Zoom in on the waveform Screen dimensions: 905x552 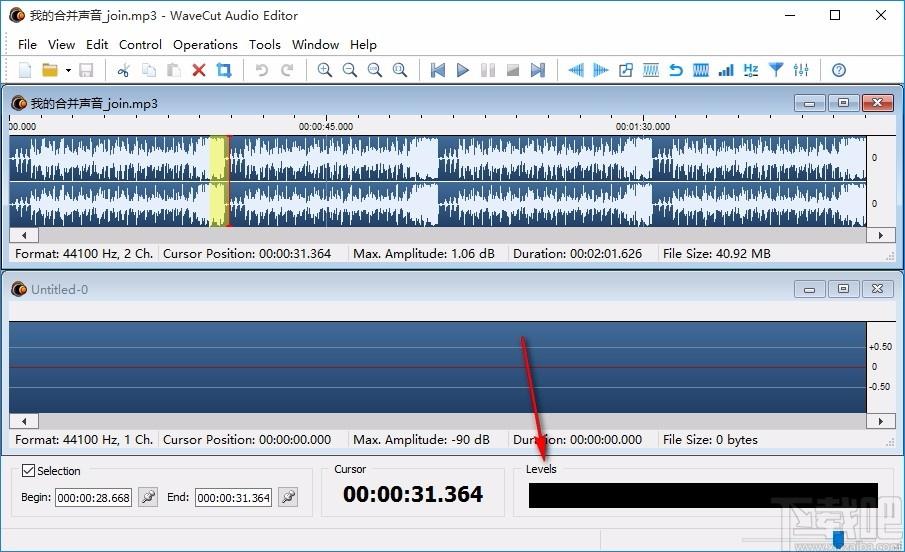324,70
